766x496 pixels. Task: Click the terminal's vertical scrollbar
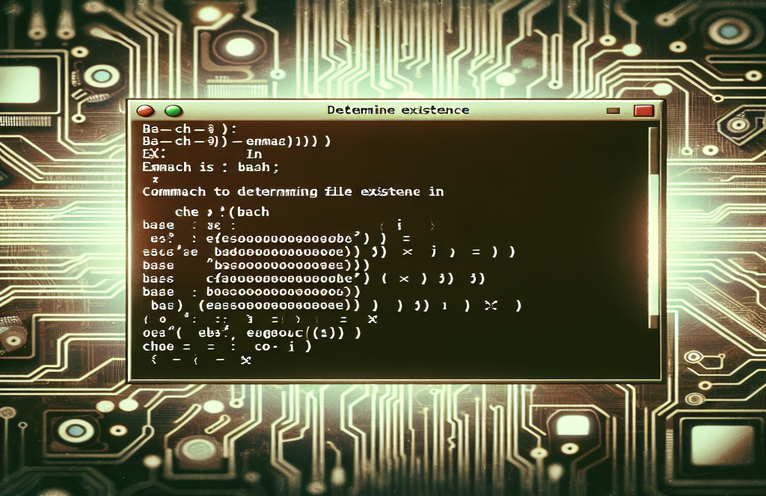(654, 230)
